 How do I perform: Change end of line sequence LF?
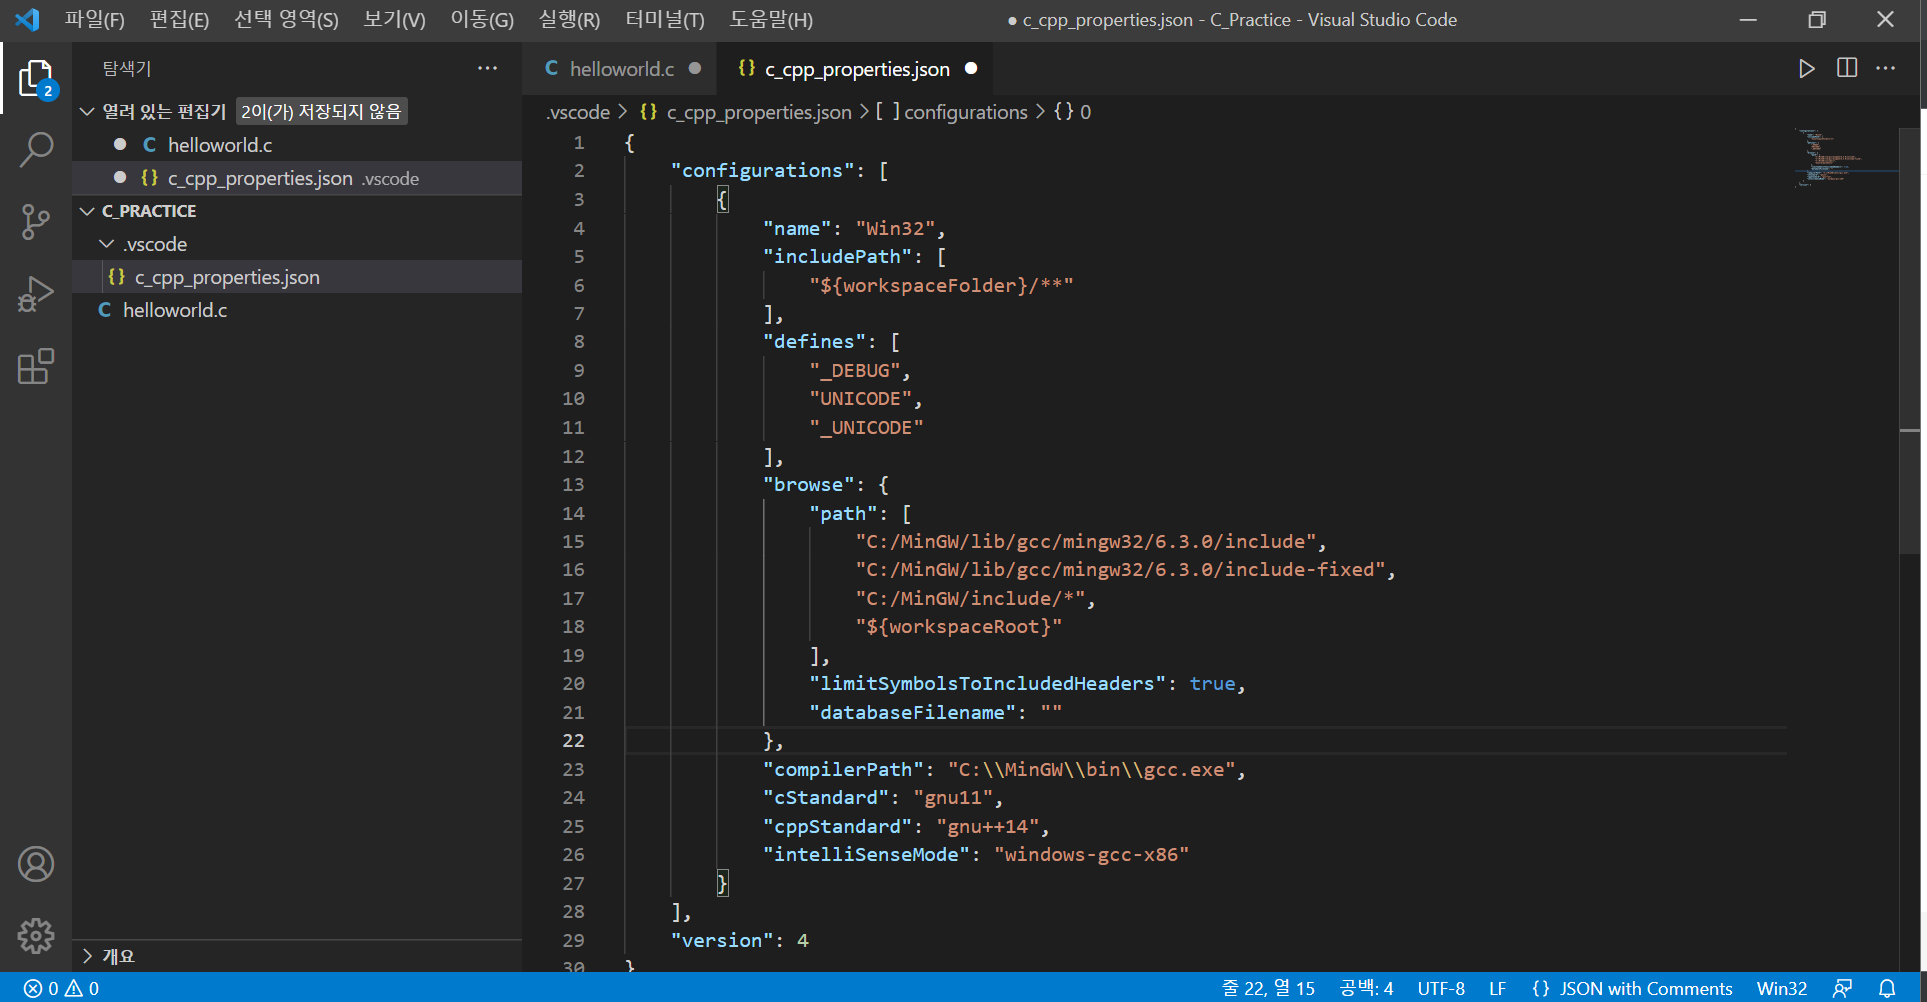pyautogui.click(x=1497, y=988)
